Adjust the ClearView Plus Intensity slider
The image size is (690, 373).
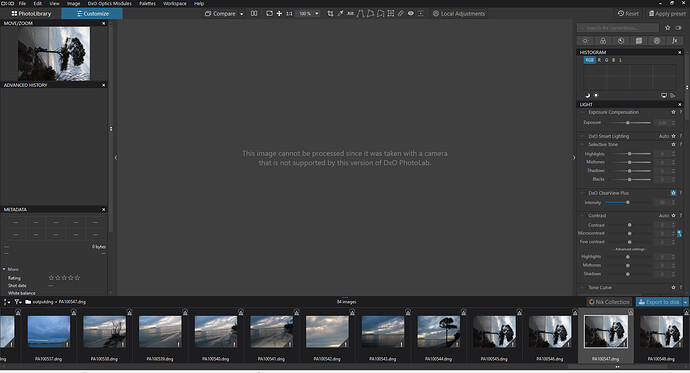click(x=628, y=202)
